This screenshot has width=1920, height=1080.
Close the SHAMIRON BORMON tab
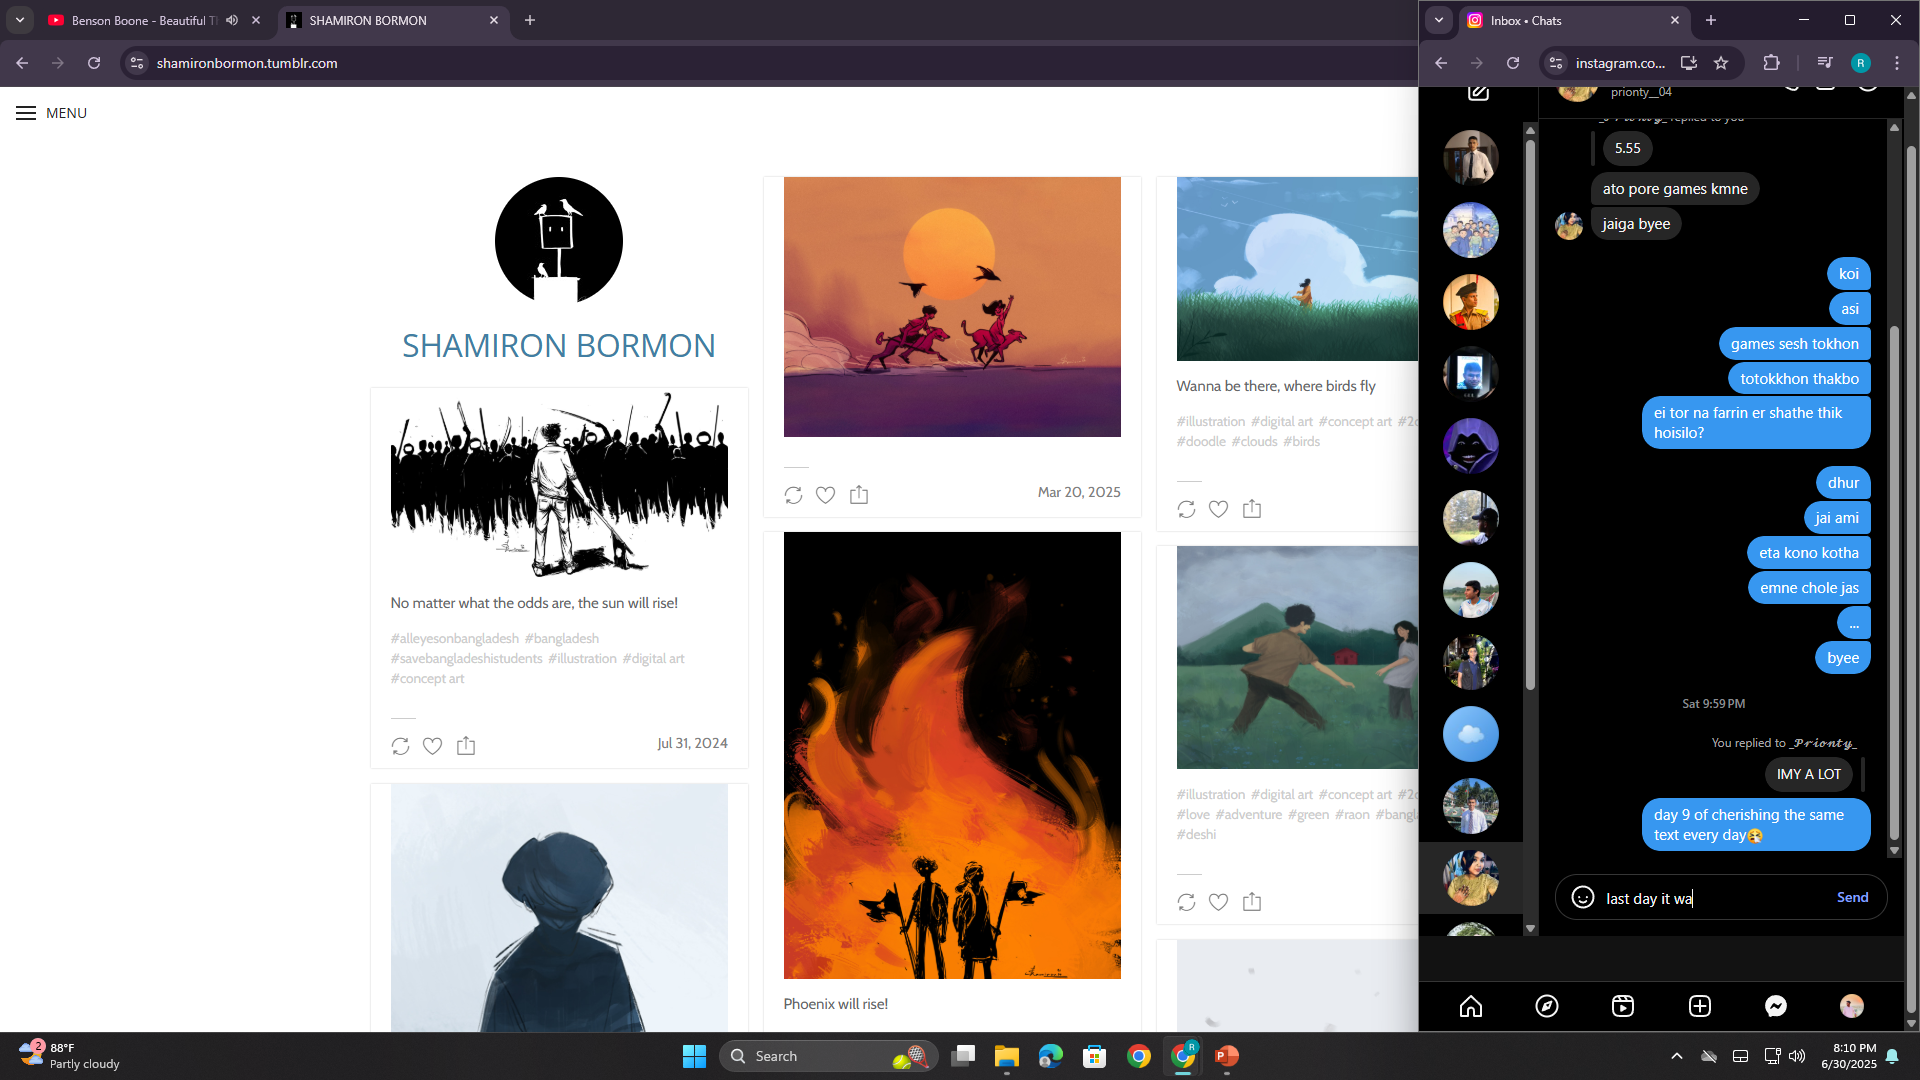[494, 20]
